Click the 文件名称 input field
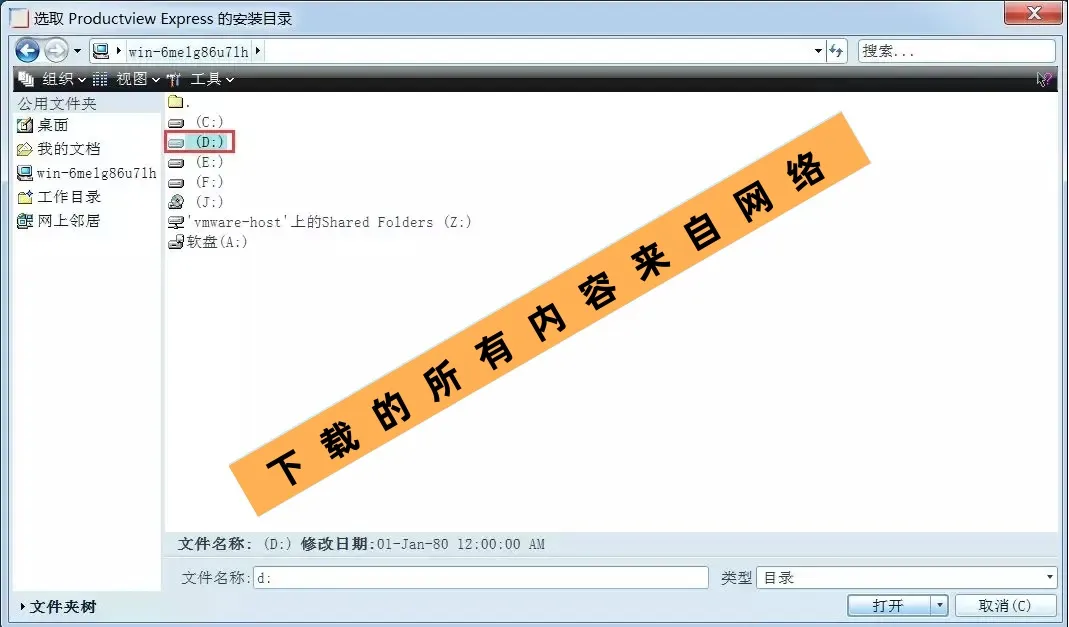The image size is (1069, 627). (481, 578)
